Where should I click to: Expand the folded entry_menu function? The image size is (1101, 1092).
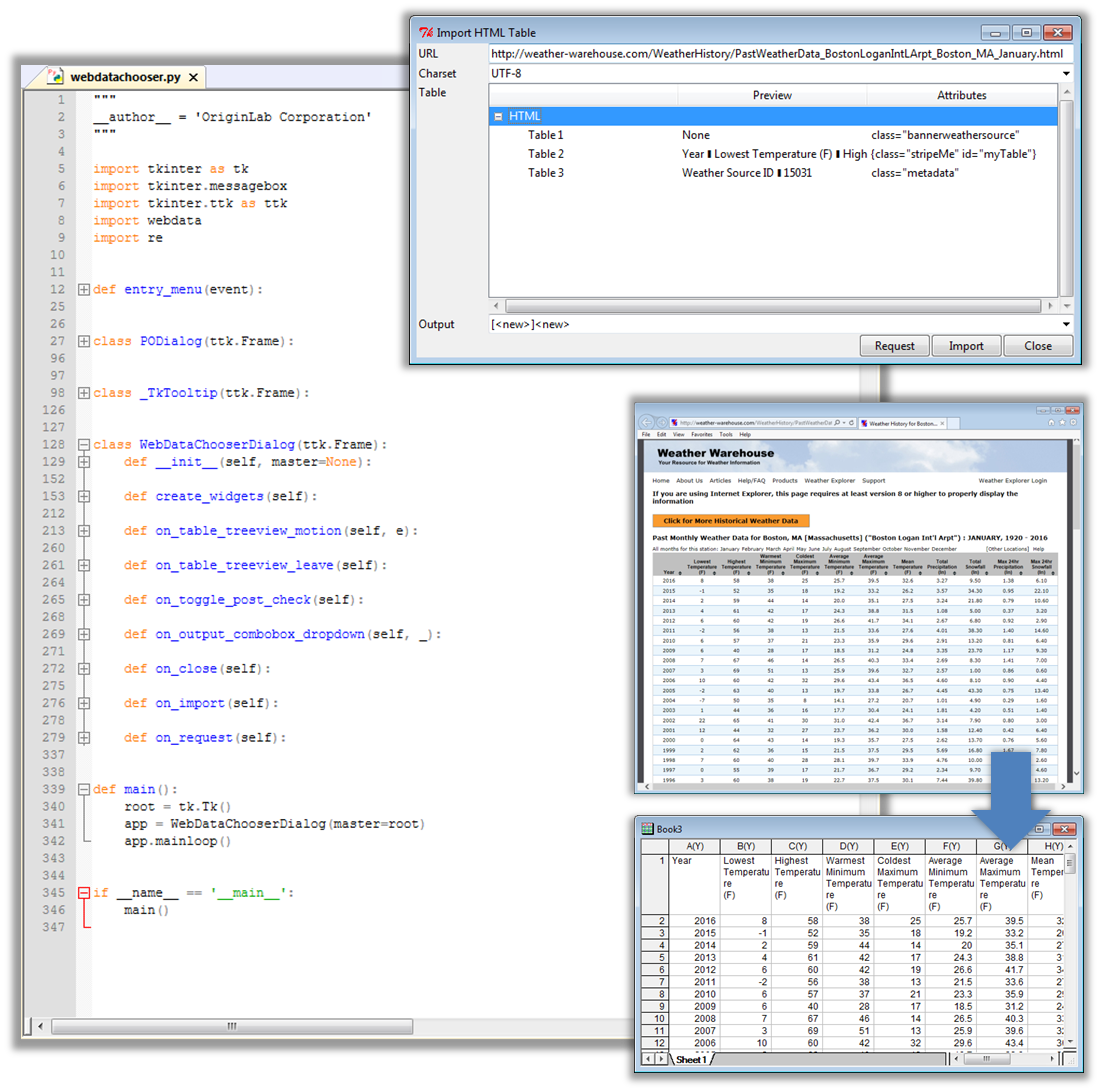tap(83, 290)
